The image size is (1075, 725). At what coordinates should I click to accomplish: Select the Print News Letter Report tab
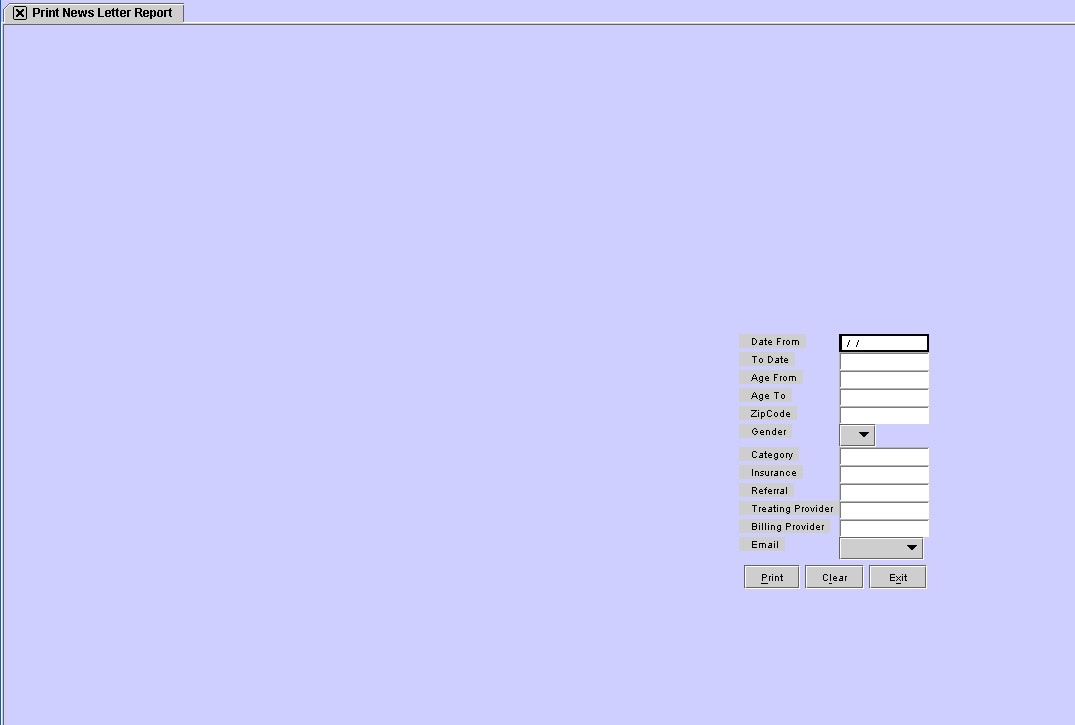point(94,13)
